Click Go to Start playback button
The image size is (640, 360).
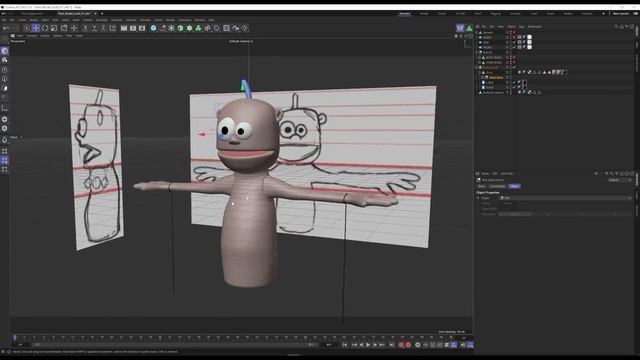[x=344, y=345]
